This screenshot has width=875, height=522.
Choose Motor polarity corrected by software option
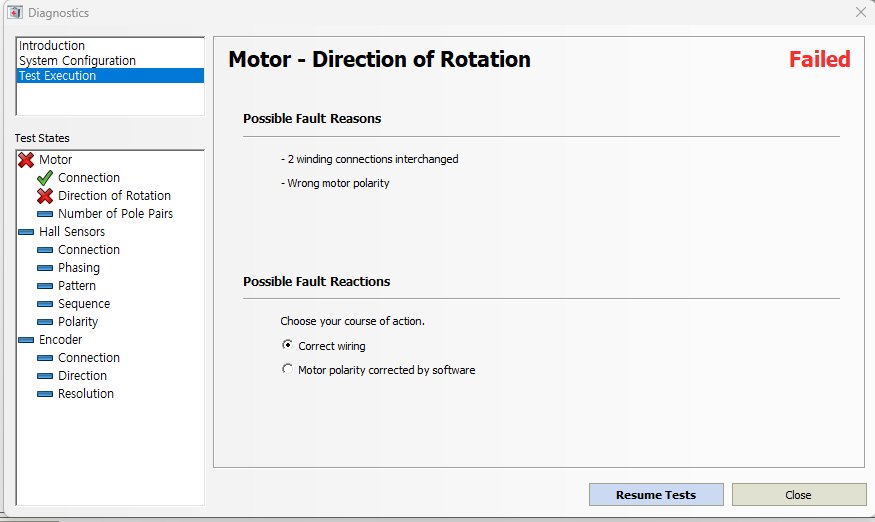point(287,369)
